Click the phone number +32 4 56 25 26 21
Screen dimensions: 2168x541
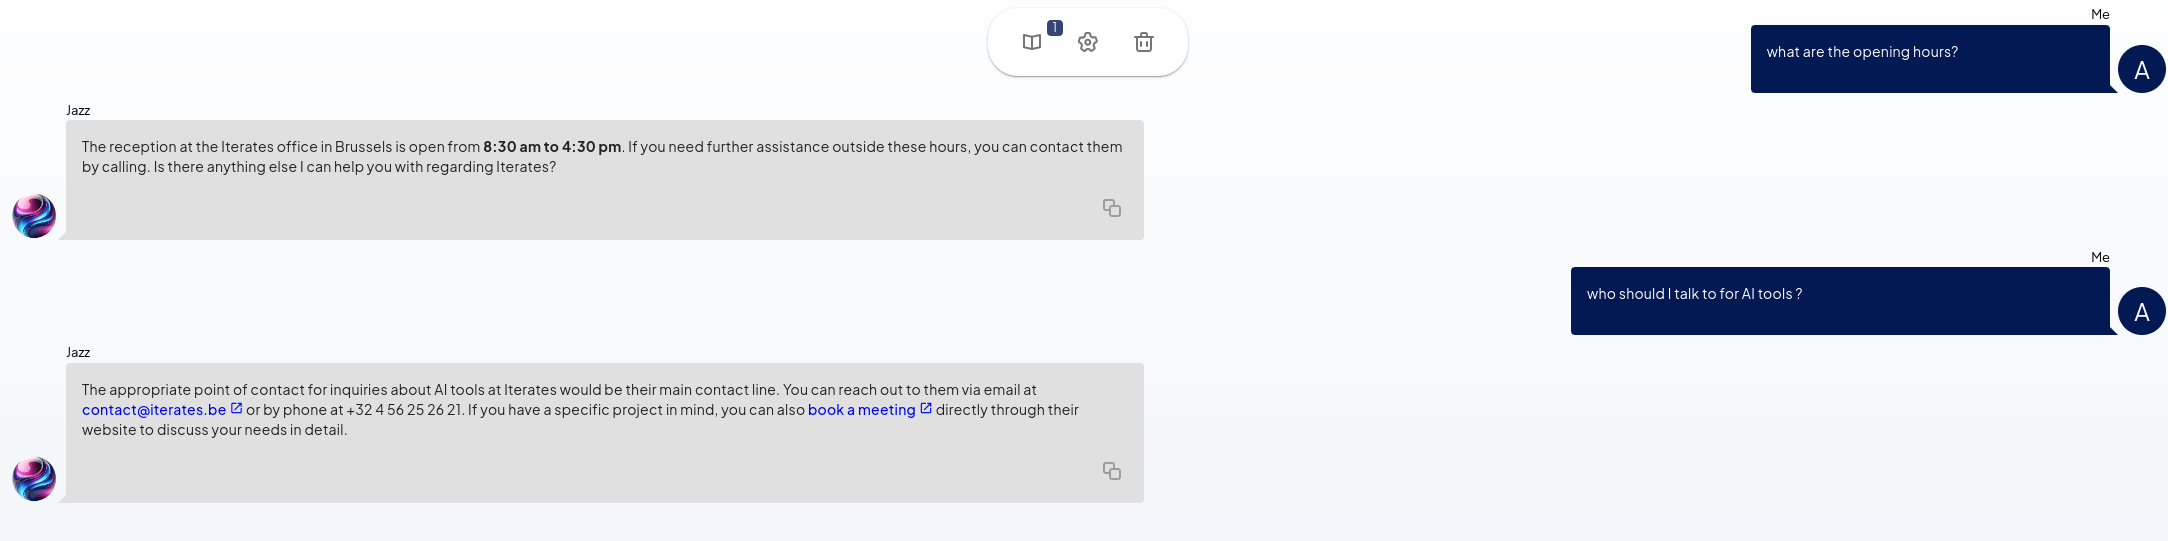tap(404, 410)
